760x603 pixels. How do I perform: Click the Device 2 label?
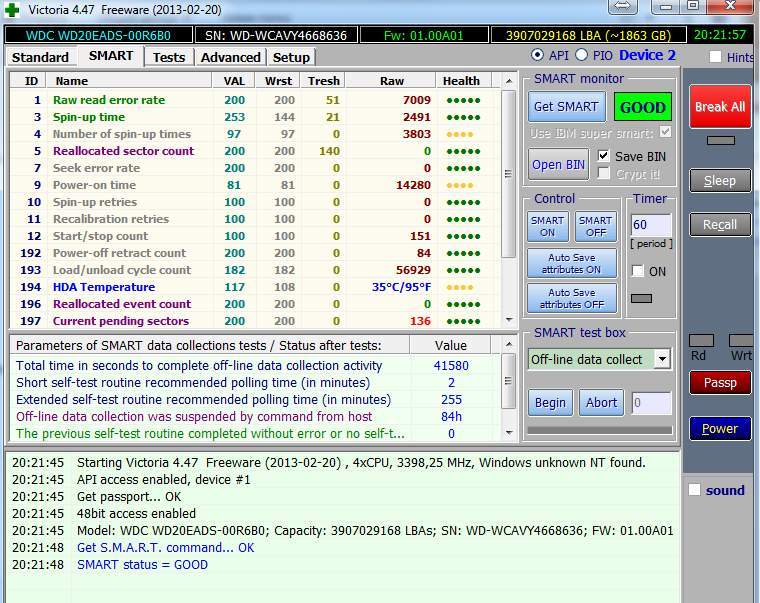click(x=647, y=55)
